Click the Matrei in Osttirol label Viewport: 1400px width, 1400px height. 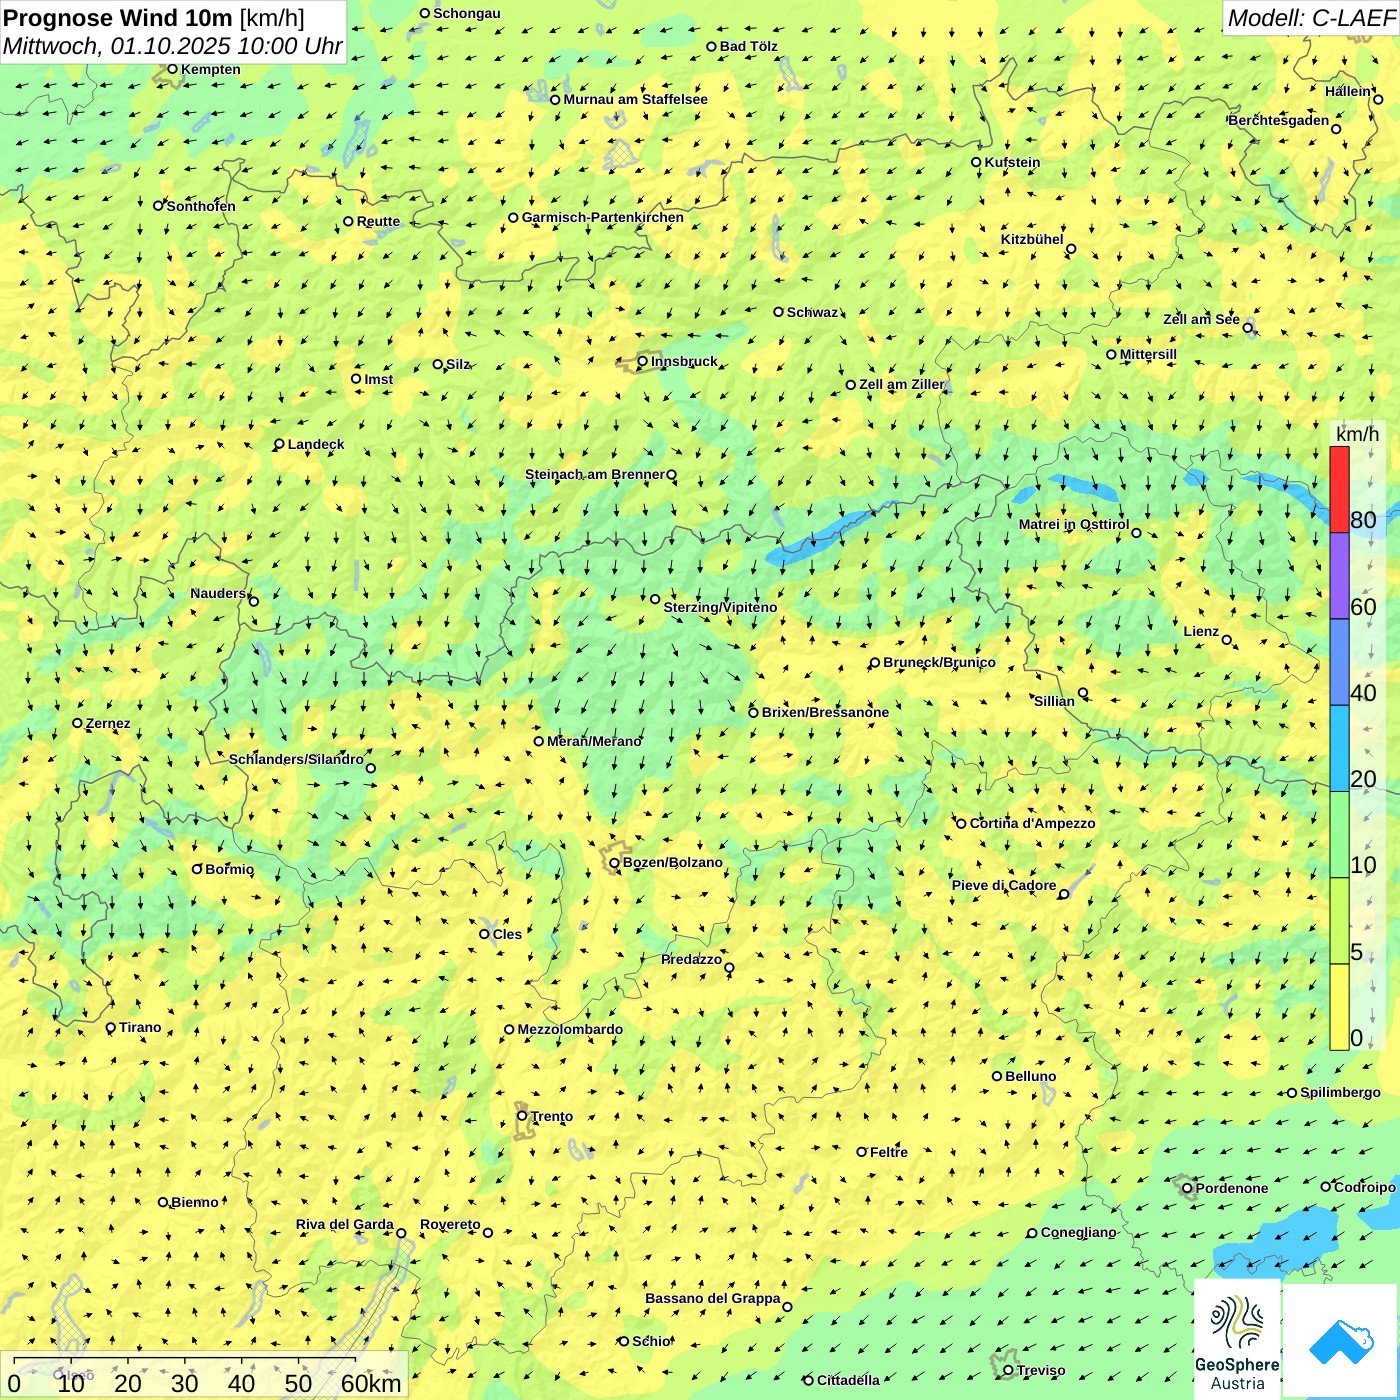[1074, 524]
